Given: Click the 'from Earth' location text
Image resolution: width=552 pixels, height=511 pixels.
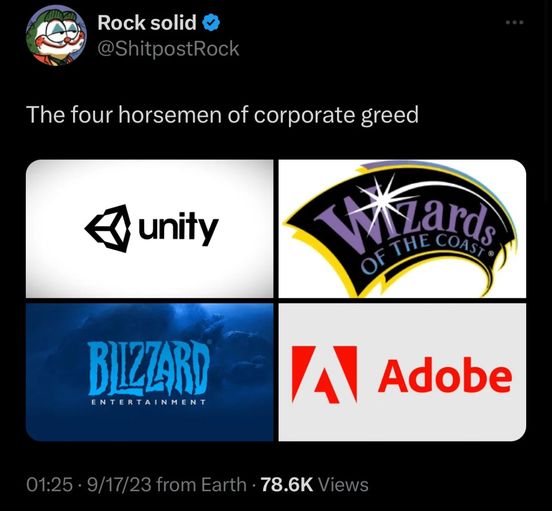Looking at the screenshot, I should (201, 485).
